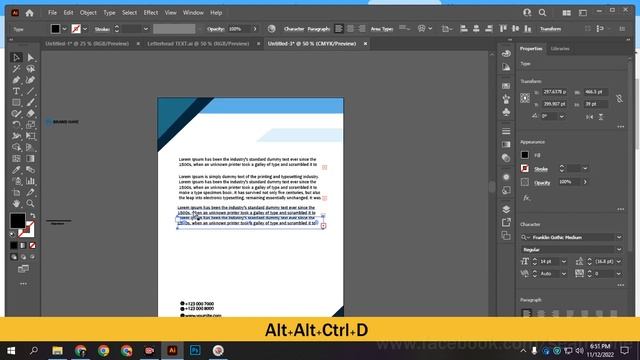Switch to Gradient color mode
Screen dimensions: 640x360
23,245
